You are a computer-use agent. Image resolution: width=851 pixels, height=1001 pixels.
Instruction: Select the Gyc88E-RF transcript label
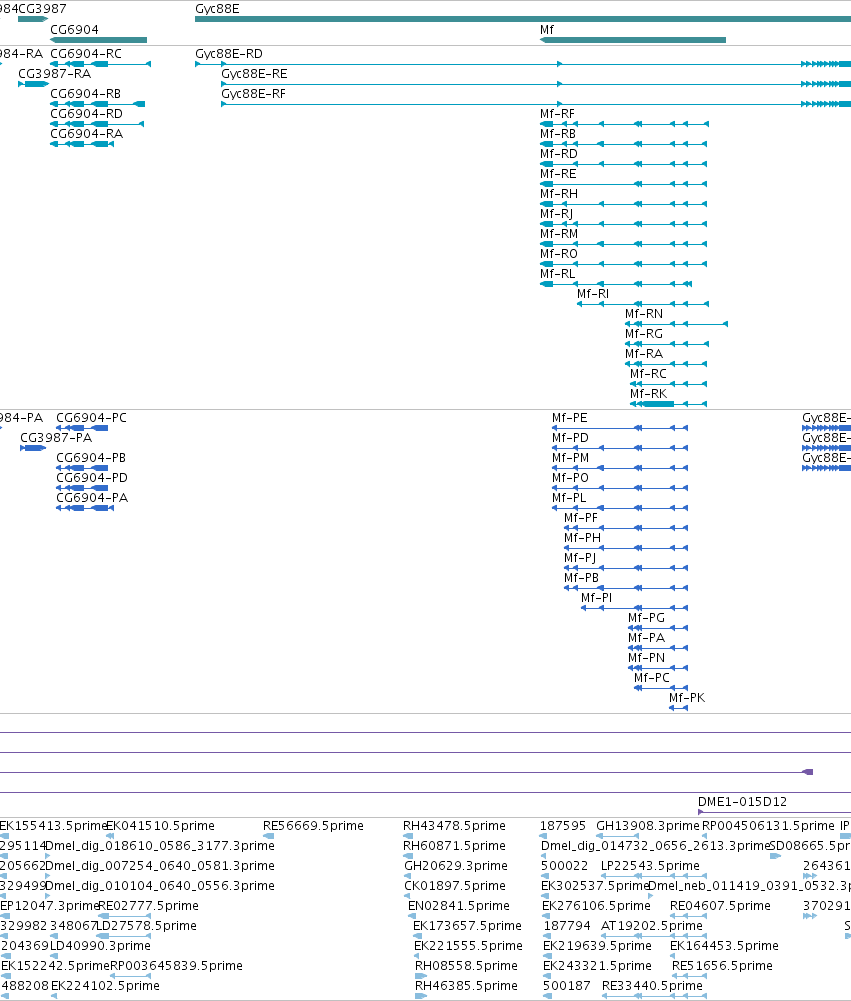click(x=253, y=94)
